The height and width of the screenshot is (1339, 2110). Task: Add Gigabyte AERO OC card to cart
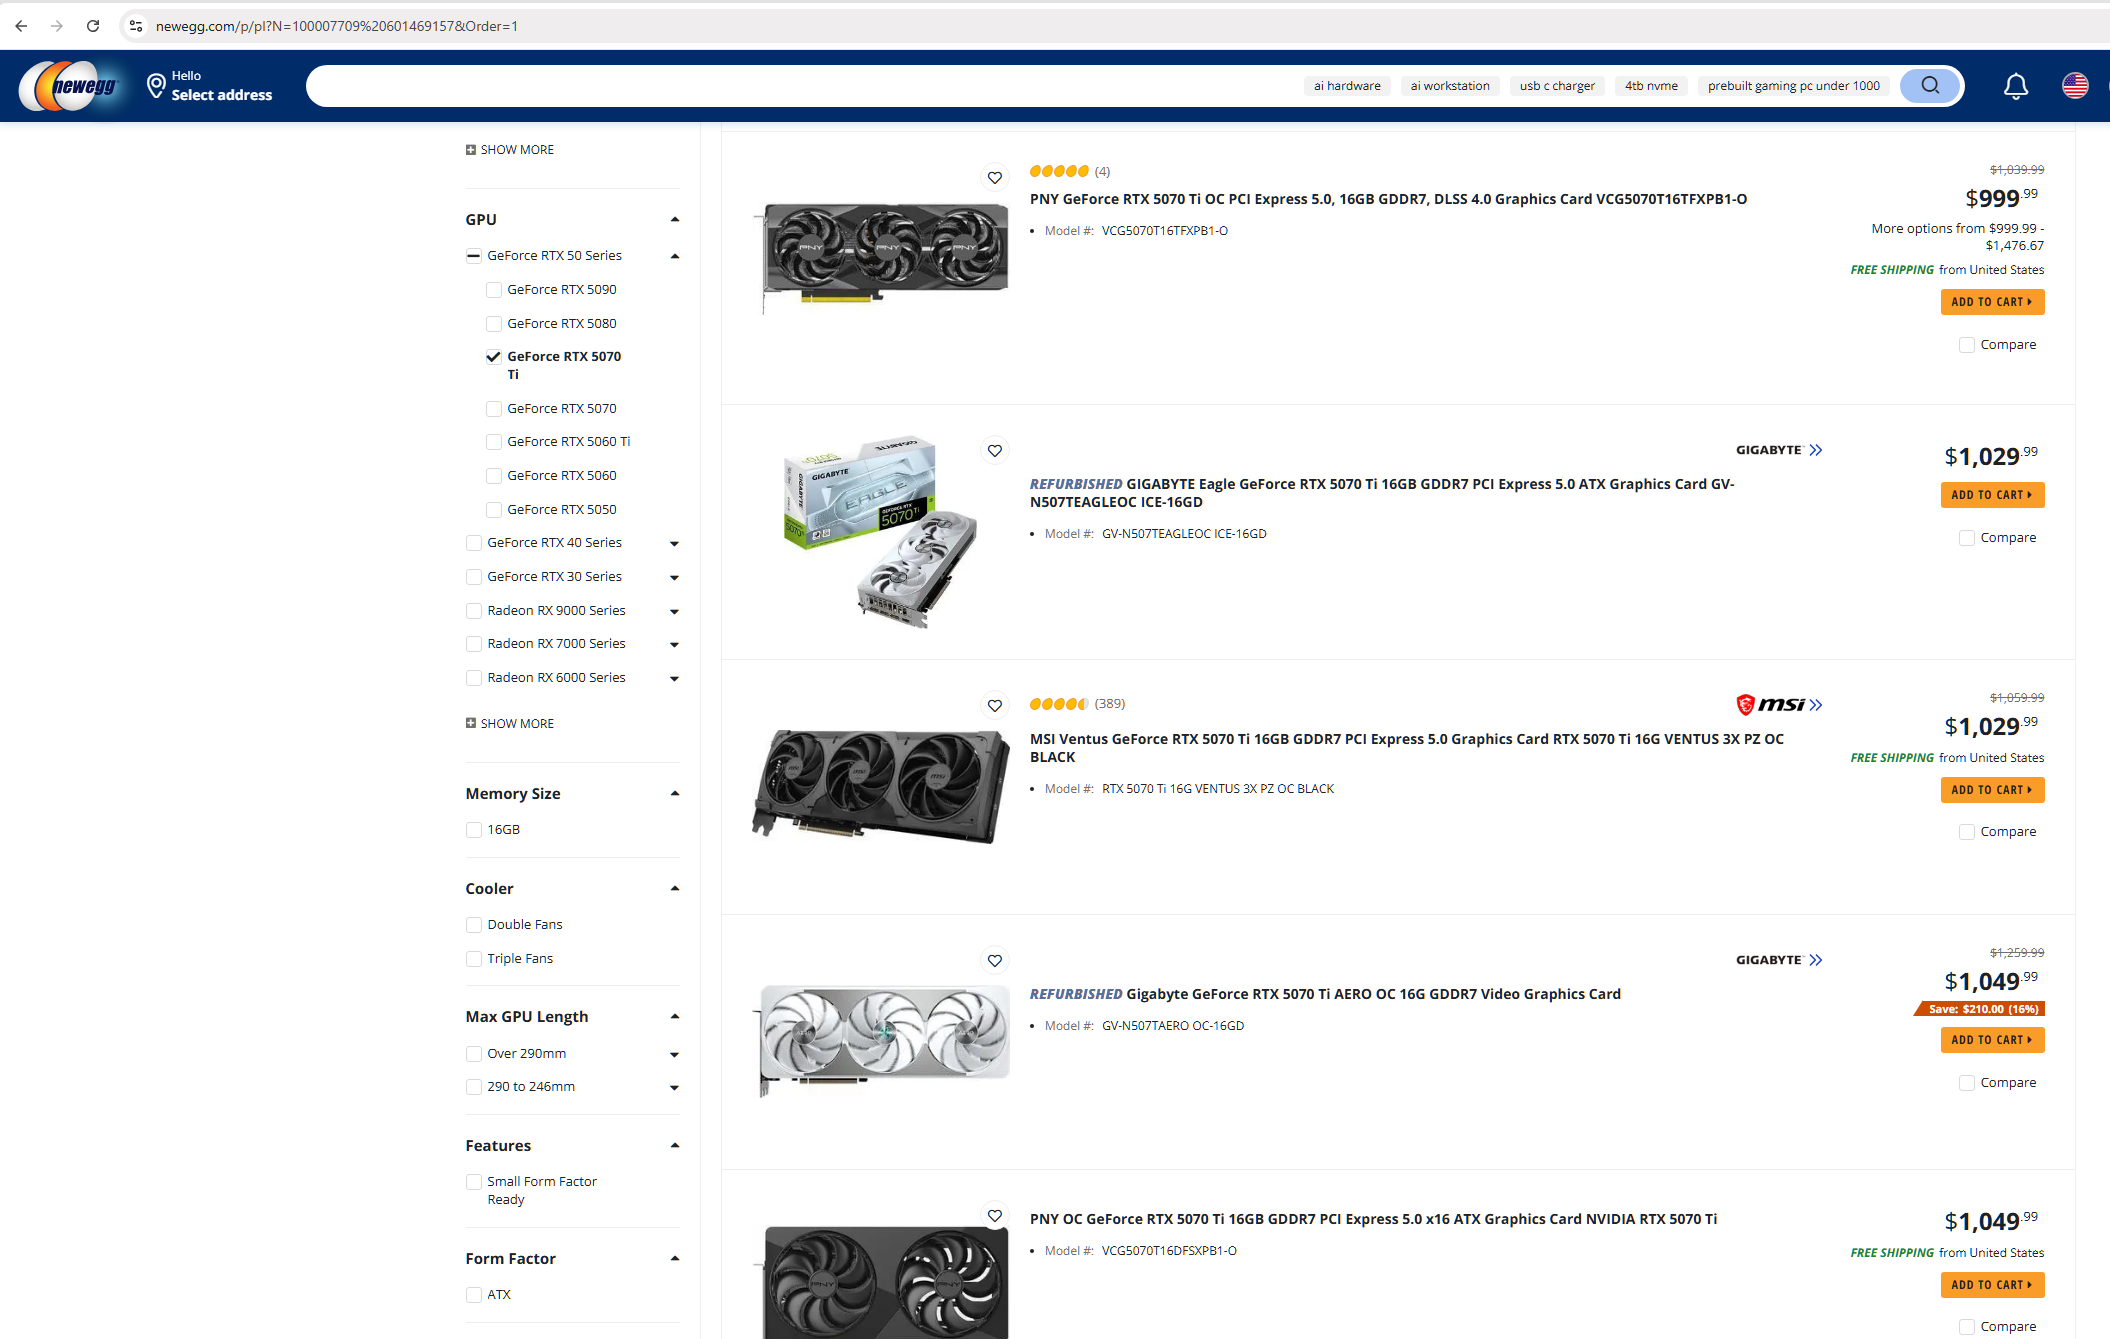click(1992, 1040)
